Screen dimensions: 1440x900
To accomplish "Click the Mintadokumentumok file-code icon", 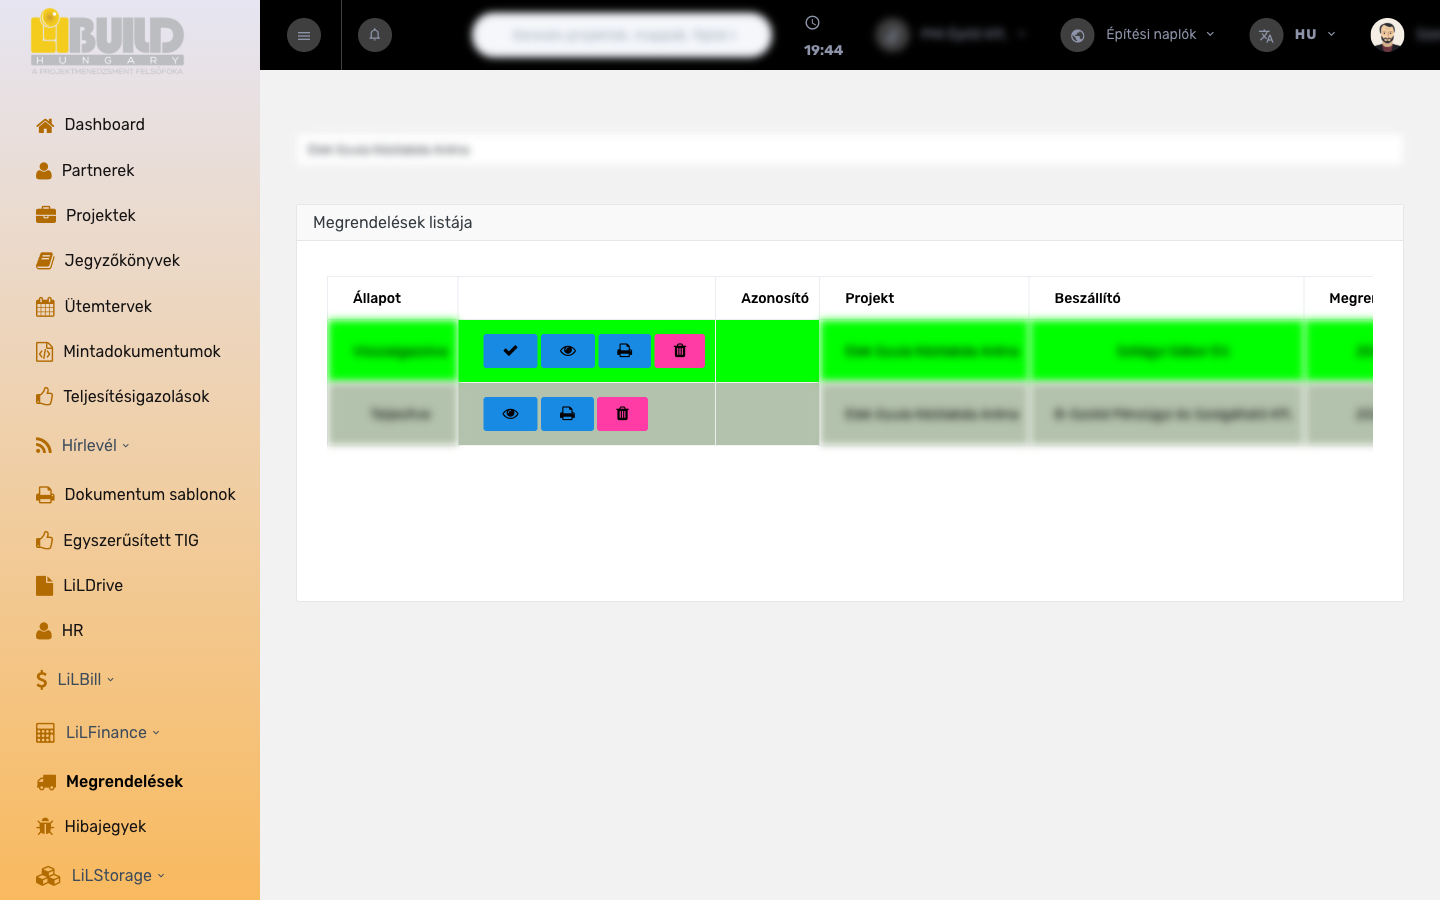I will (x=44, y=352).
